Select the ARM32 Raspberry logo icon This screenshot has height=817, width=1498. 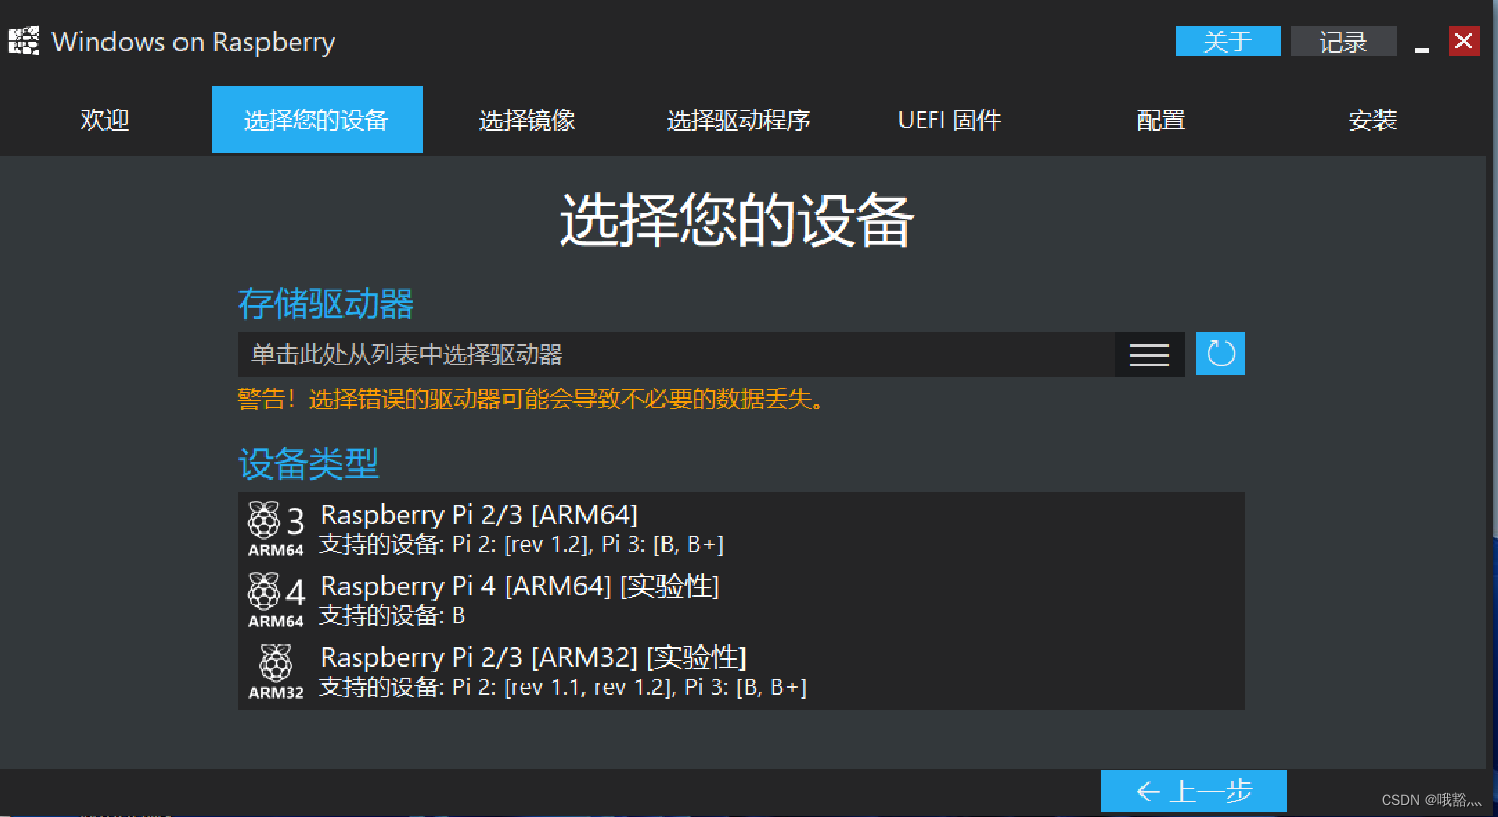(x=276, y=672)
